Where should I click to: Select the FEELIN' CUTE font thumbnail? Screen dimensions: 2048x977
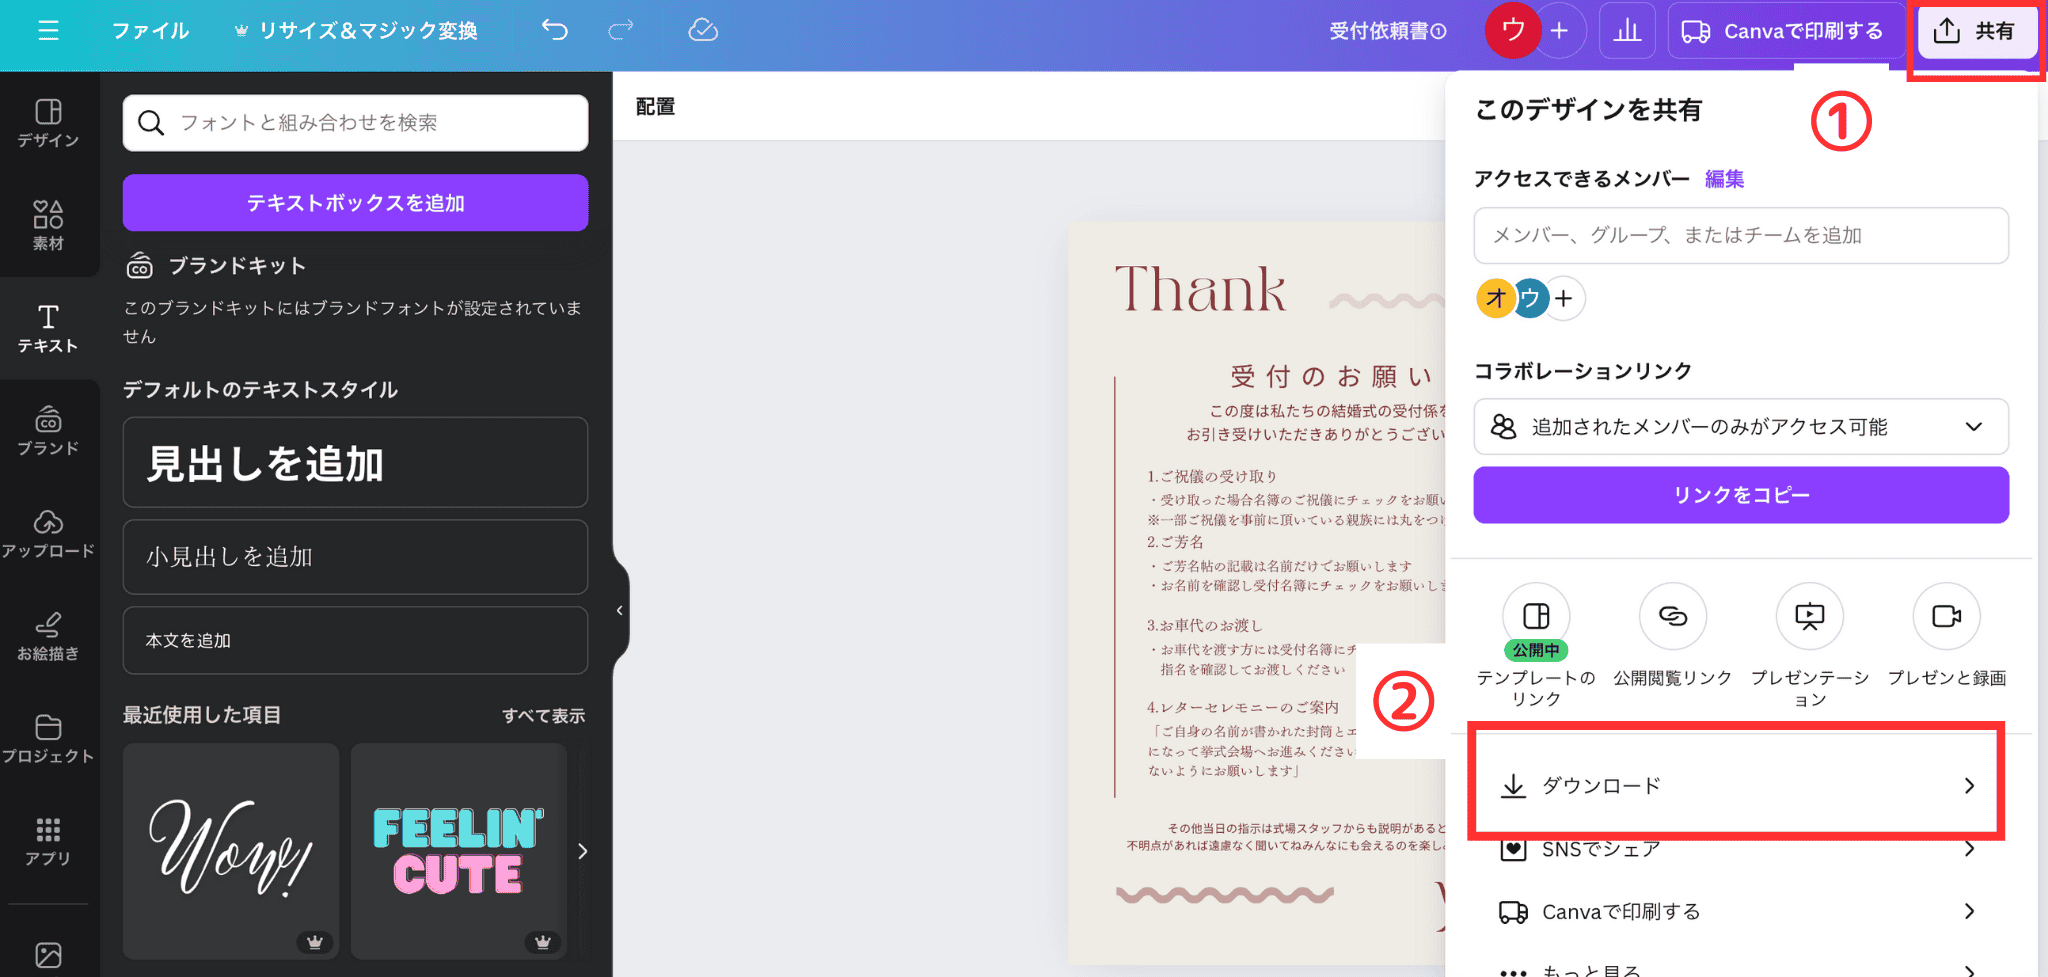point(458,851)
